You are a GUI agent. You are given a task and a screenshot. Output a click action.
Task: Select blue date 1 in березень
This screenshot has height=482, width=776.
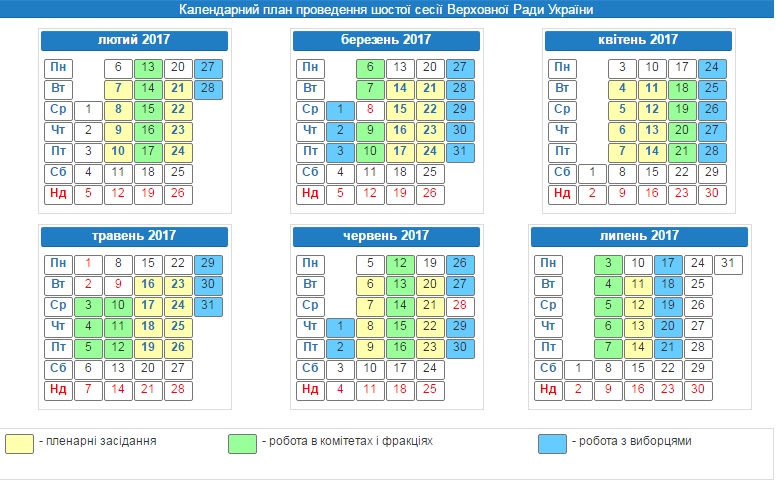[x=340, y=111]
